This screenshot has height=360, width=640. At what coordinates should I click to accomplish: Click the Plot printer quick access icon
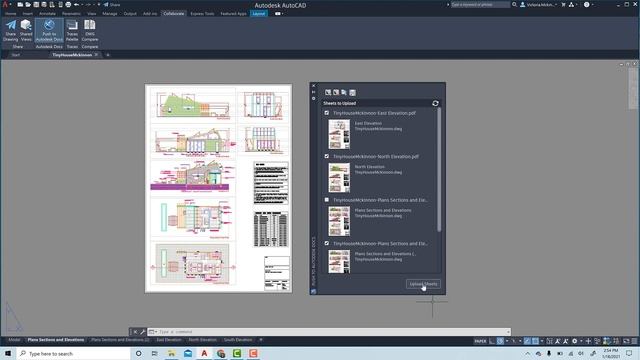(x=68, y=4)
